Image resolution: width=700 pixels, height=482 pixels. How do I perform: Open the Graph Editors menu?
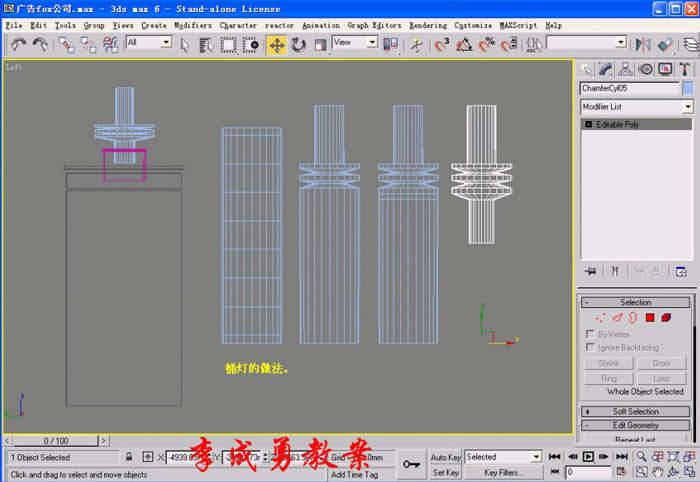[374, 25]
